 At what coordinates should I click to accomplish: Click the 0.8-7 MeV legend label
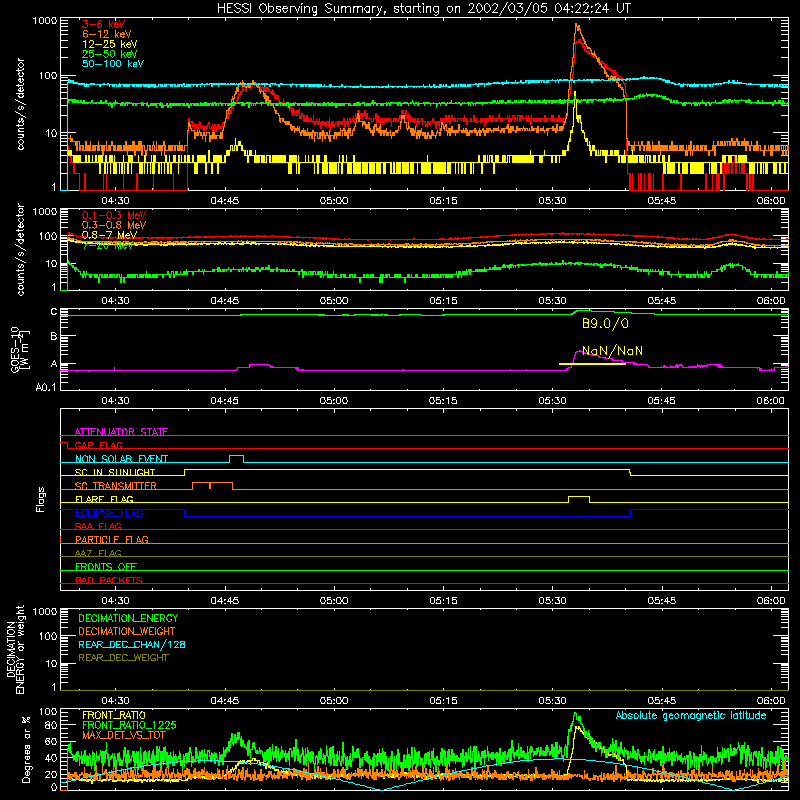pyautogui.click(x=109, y=235)
